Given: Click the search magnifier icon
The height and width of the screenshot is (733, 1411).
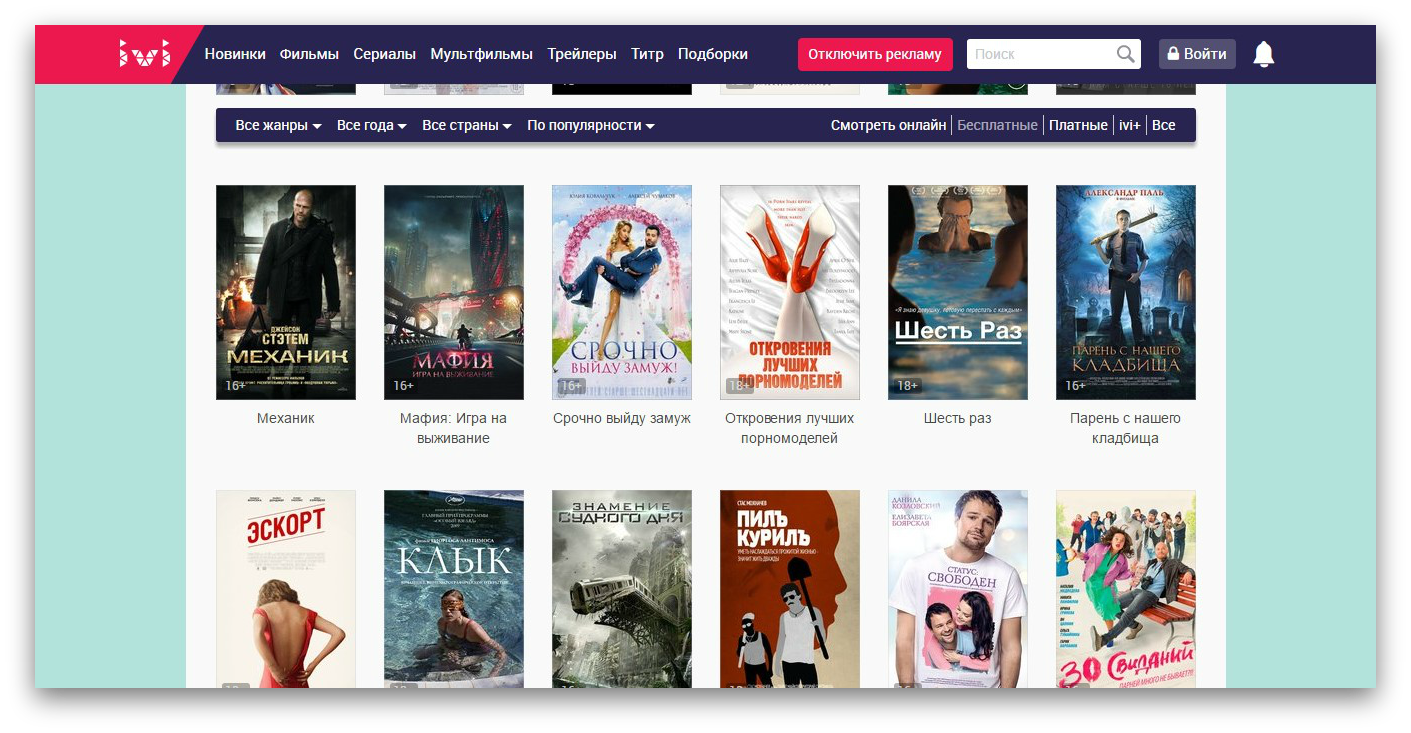Looking at the screenshot, I should (1125, 54).
